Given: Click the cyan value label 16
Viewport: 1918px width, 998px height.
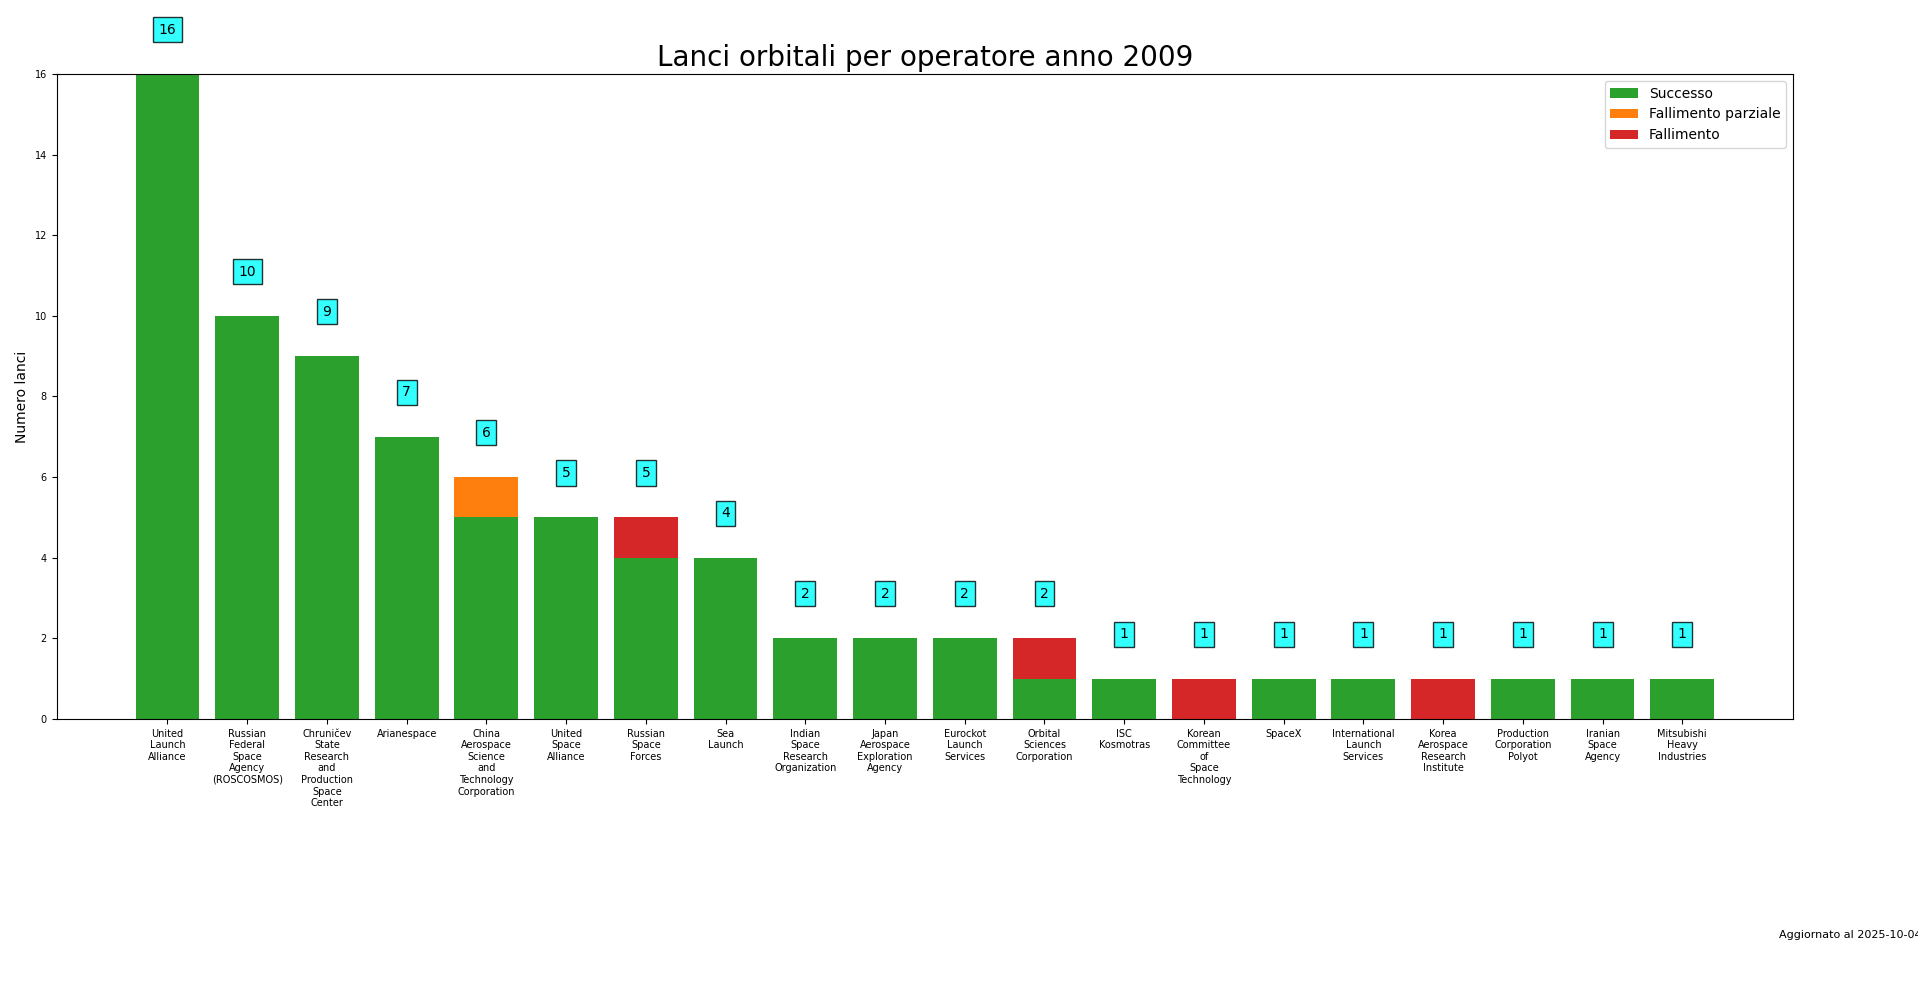Looking at the screenshot, I should pos(167,30).
